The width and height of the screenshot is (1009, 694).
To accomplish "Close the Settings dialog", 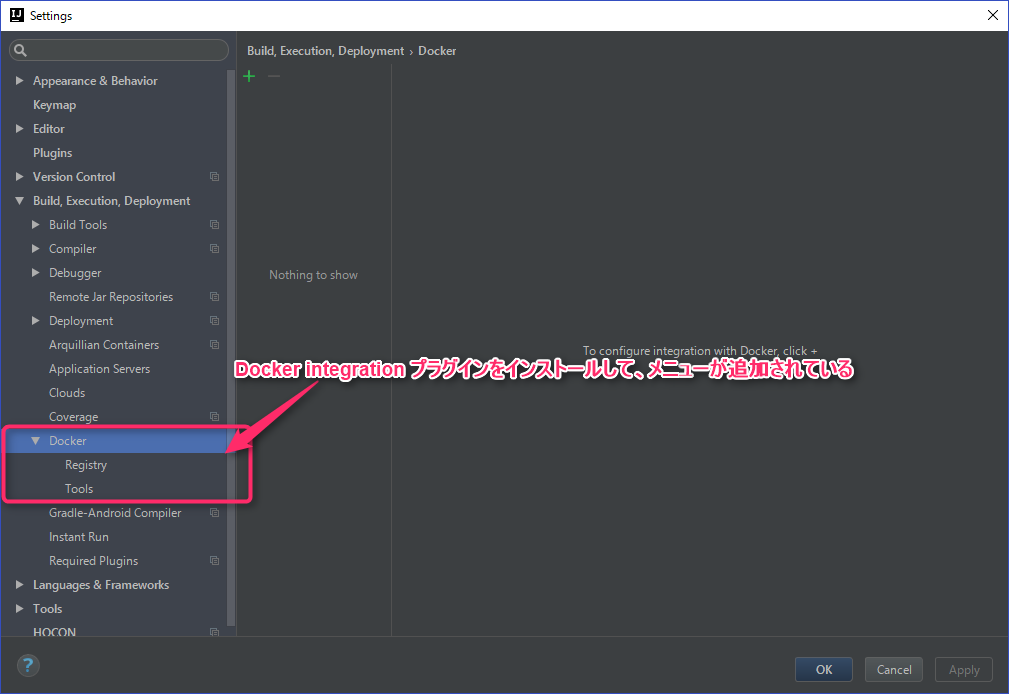I will 992,15.
